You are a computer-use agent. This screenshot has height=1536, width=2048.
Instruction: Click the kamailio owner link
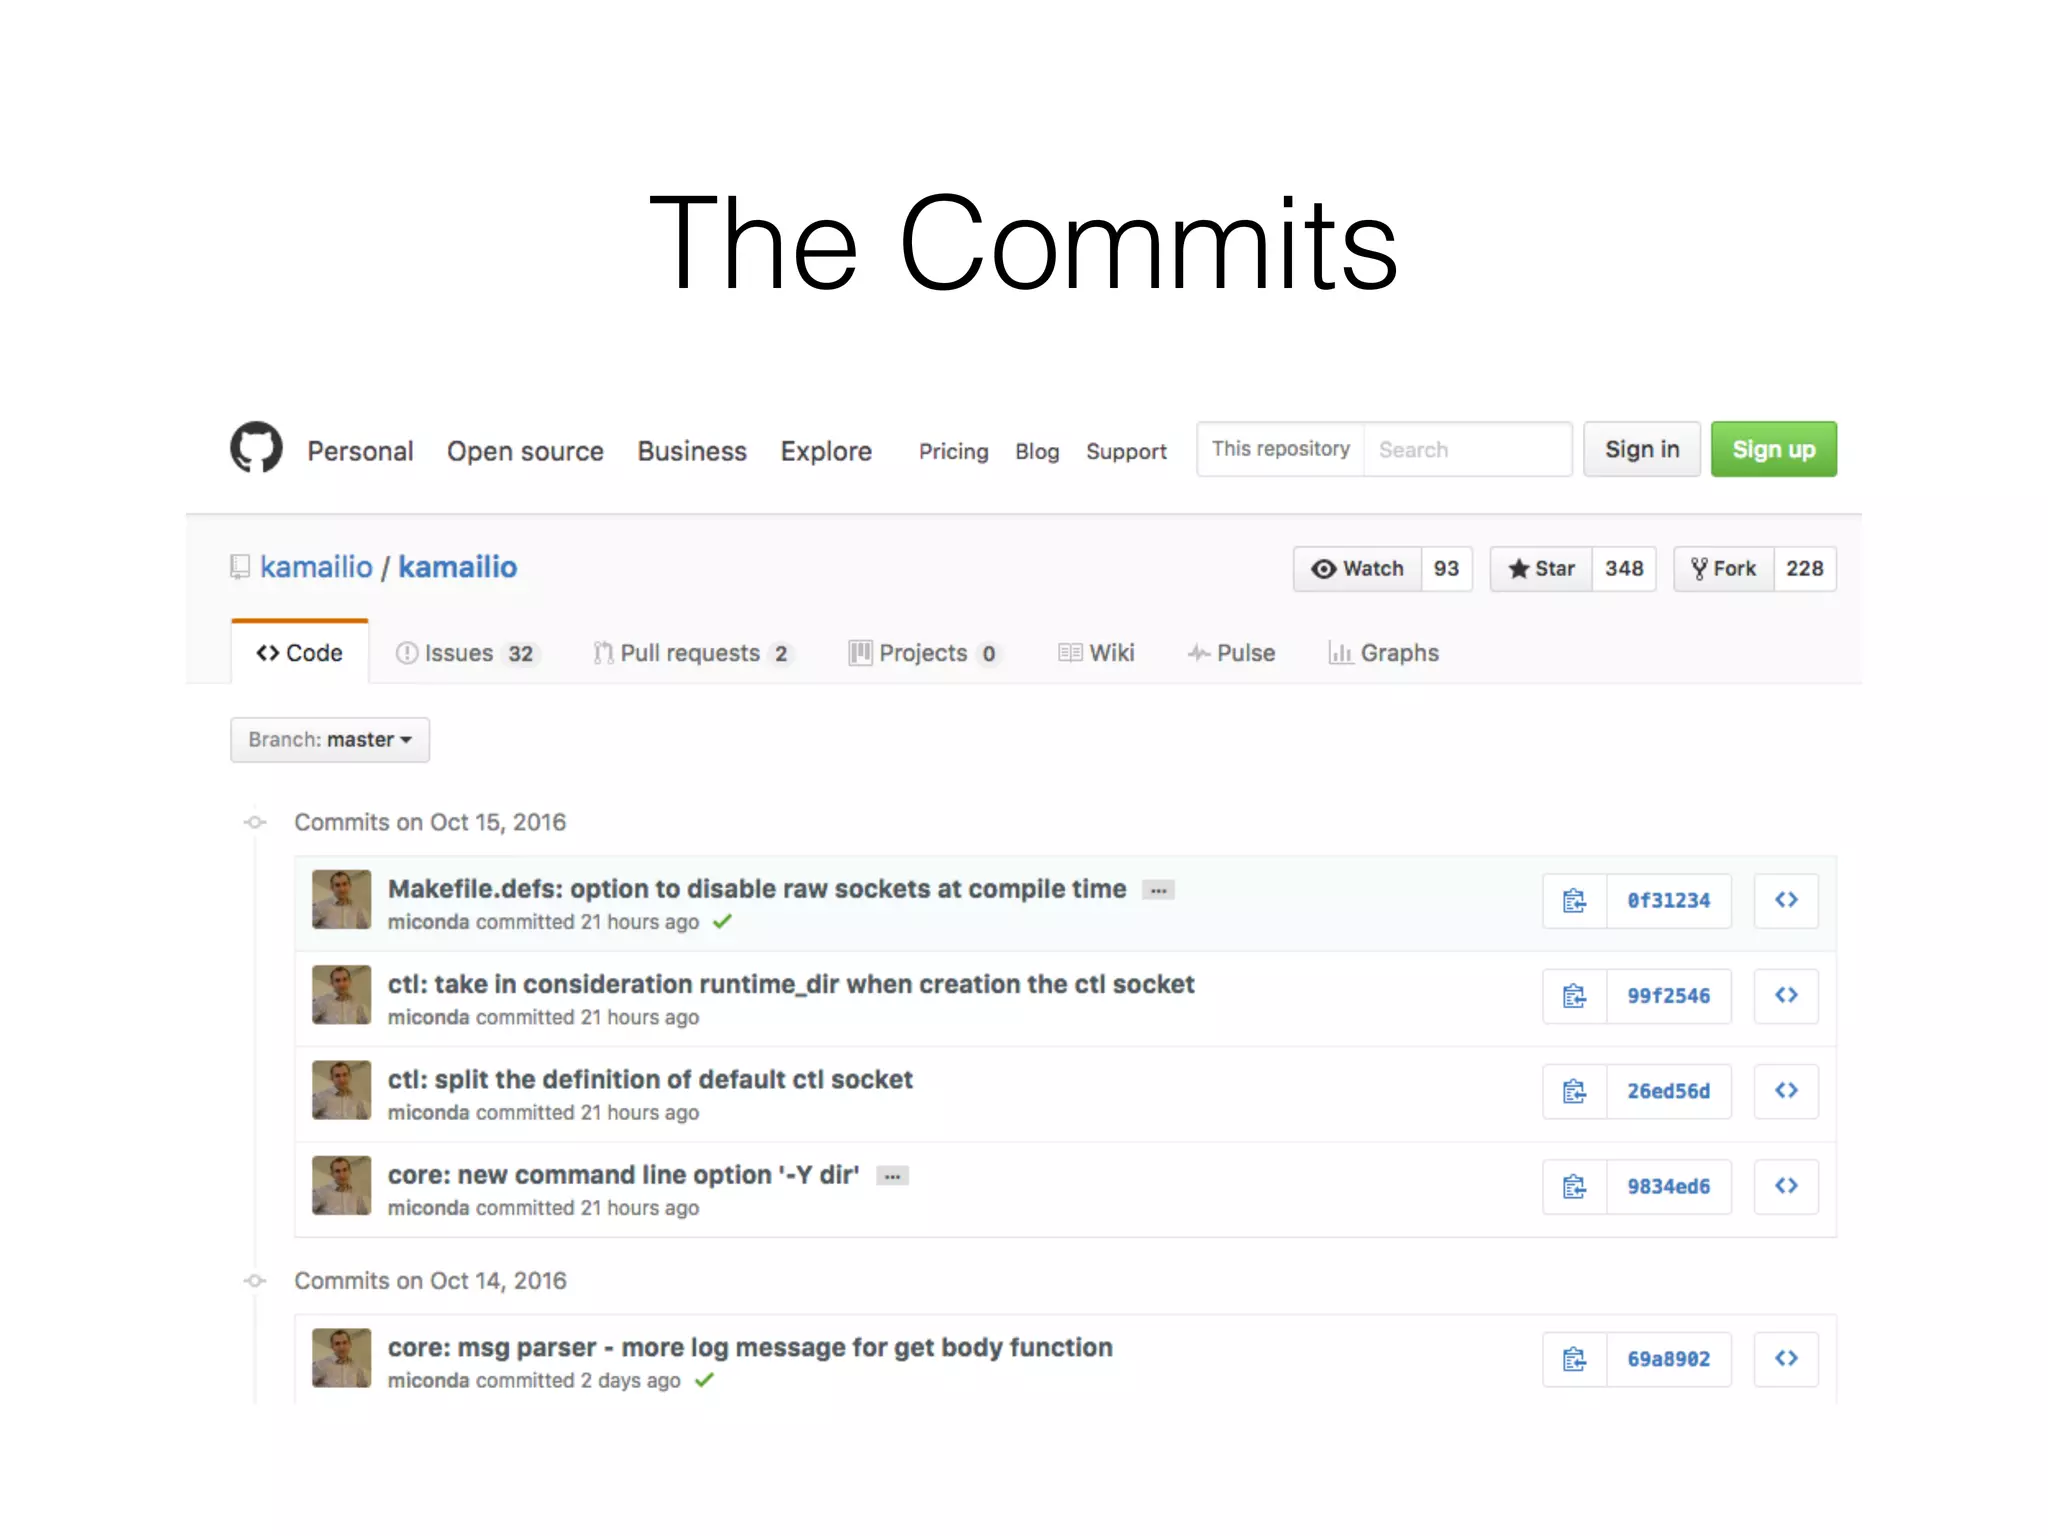(x=316, y=567)
